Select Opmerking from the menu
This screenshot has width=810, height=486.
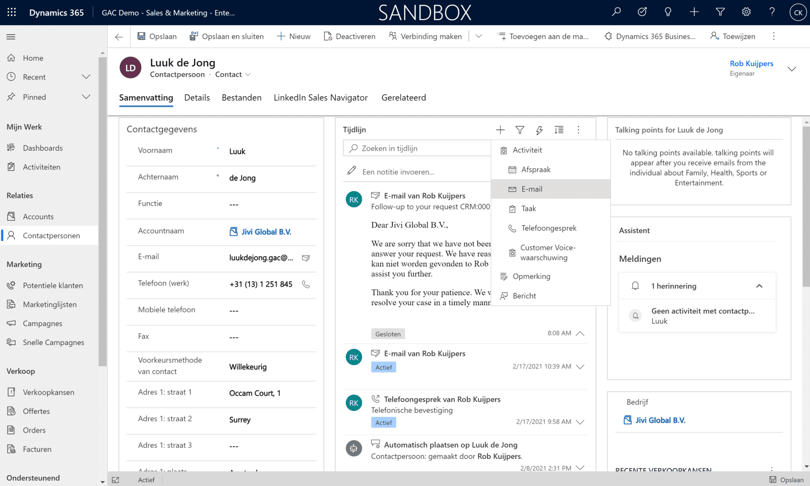pyautogui.click(x=551, y=276)
